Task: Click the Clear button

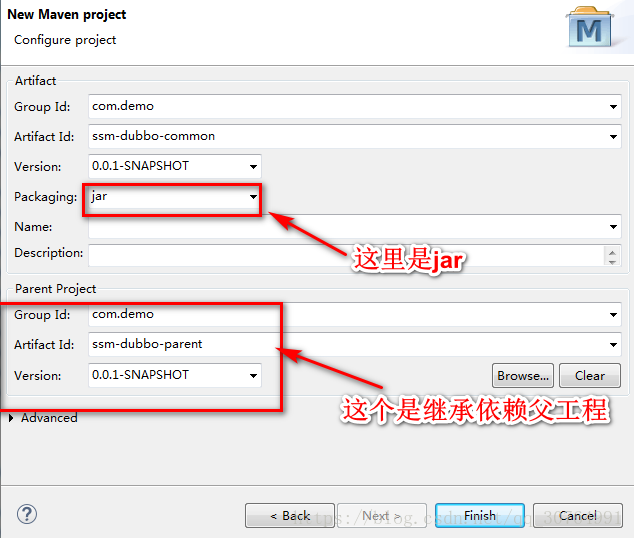Action: tap(590, 376)
